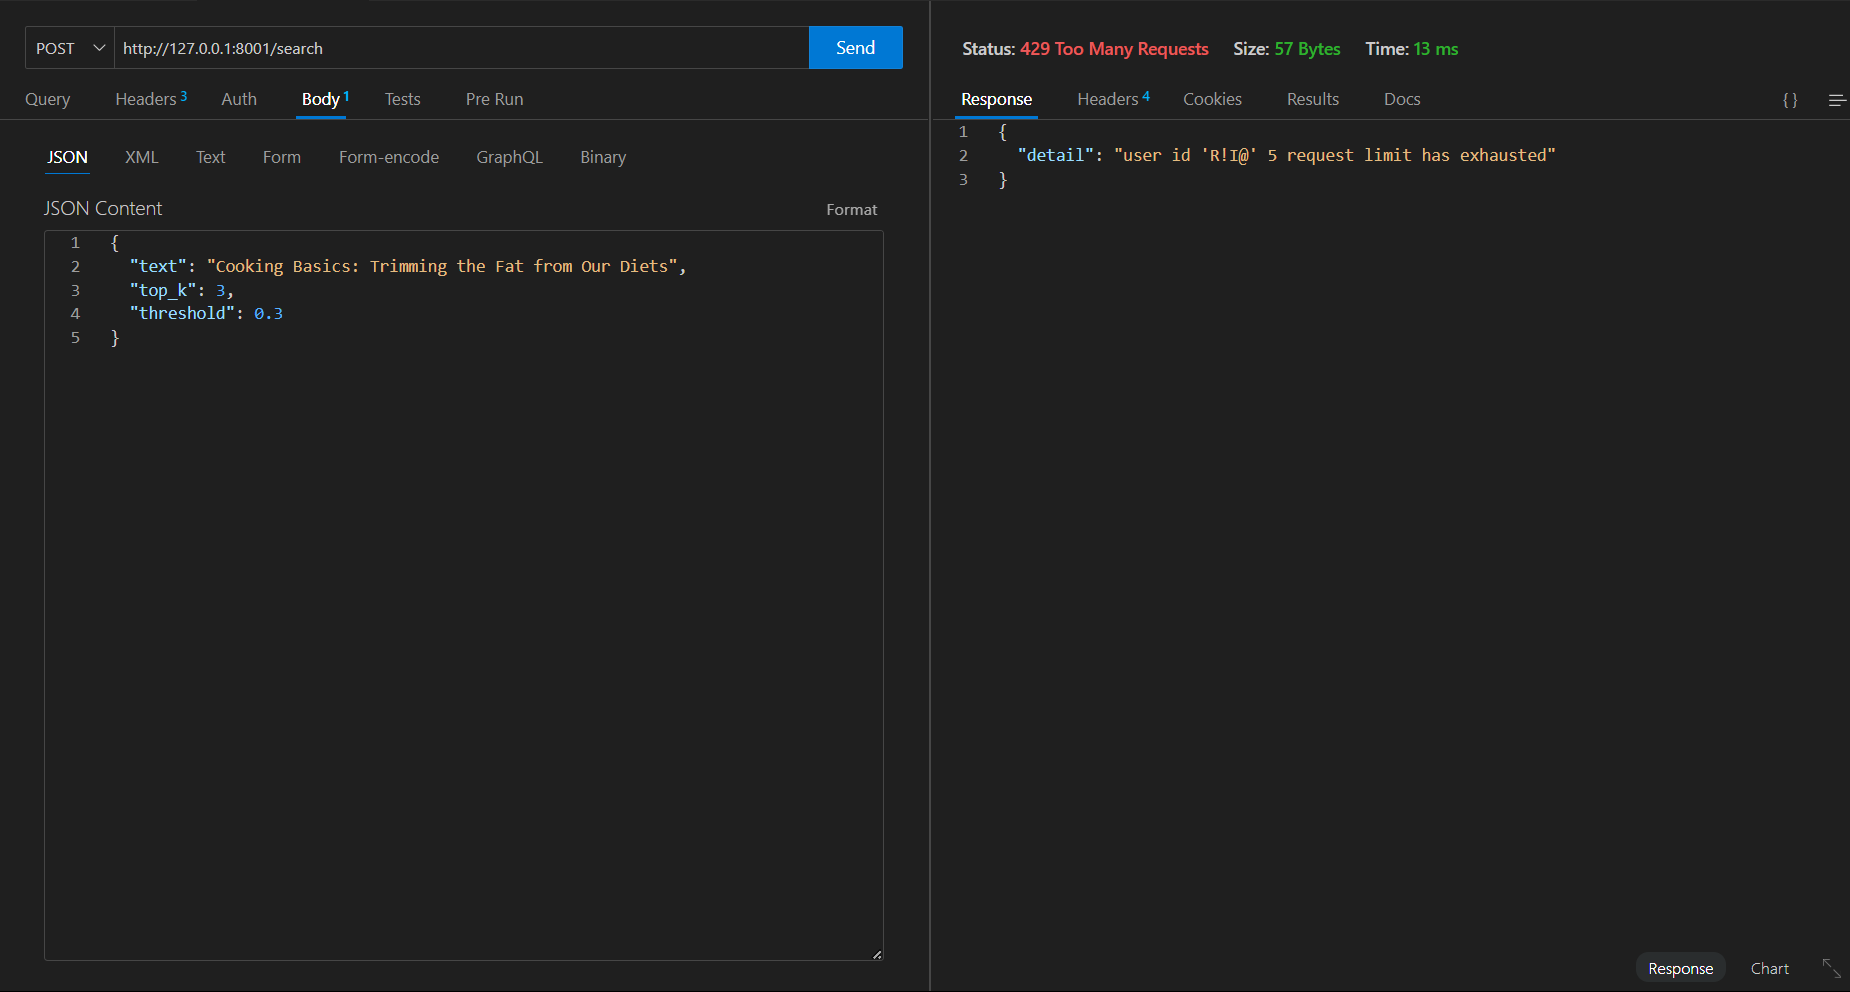Open the response Cookies tab
Image resolution: width=1850 pixels, height=992 pixels.
point(1212,99)
